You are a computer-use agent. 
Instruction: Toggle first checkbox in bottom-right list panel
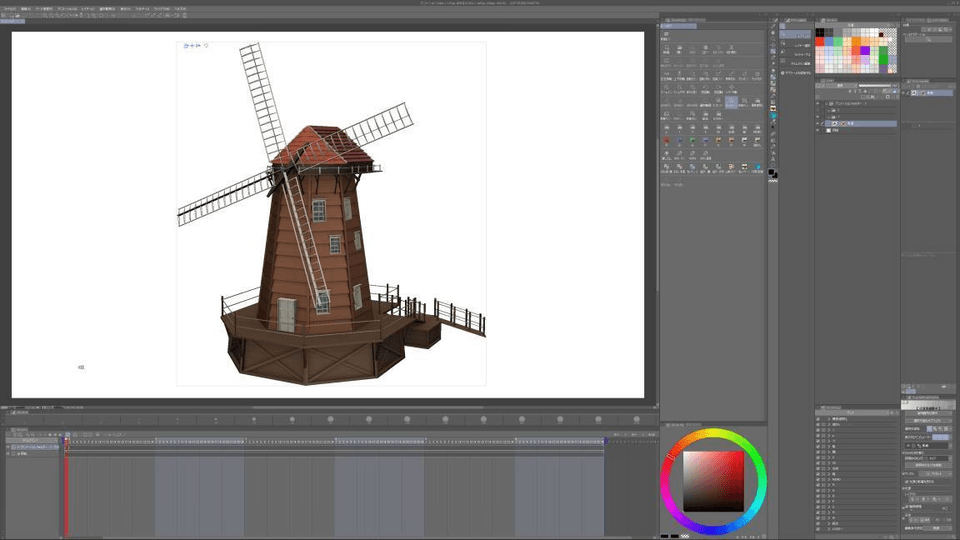point(818,419)
